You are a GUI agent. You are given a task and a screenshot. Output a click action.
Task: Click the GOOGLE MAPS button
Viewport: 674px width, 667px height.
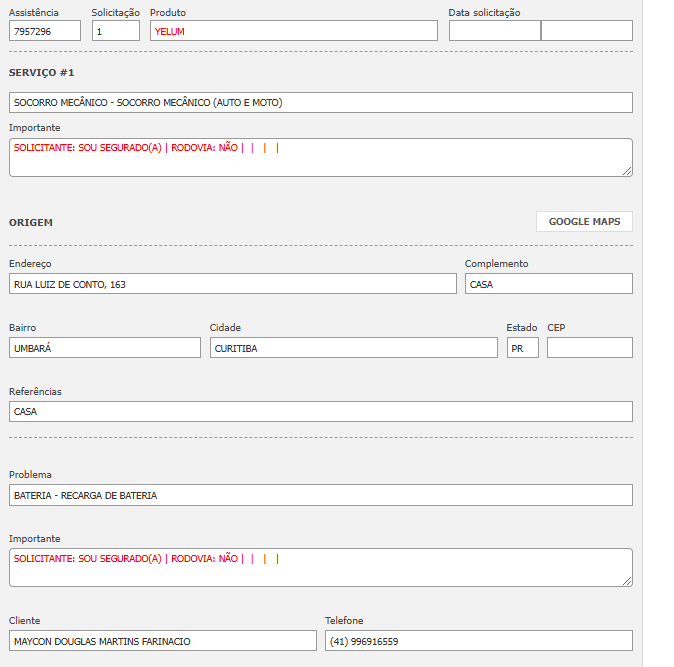tap(584, 222)
